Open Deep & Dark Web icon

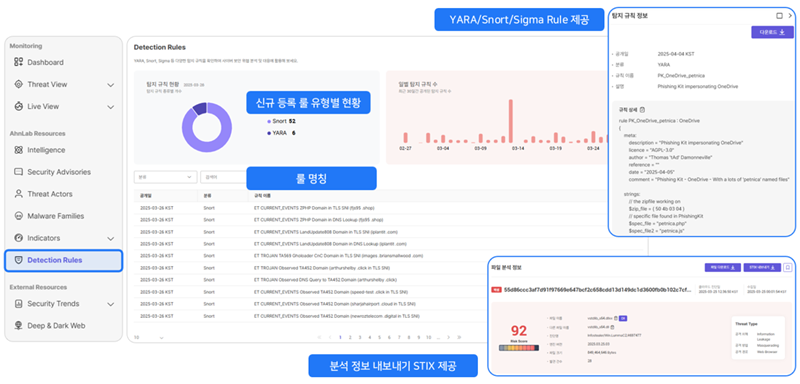[x=18, y=325]
